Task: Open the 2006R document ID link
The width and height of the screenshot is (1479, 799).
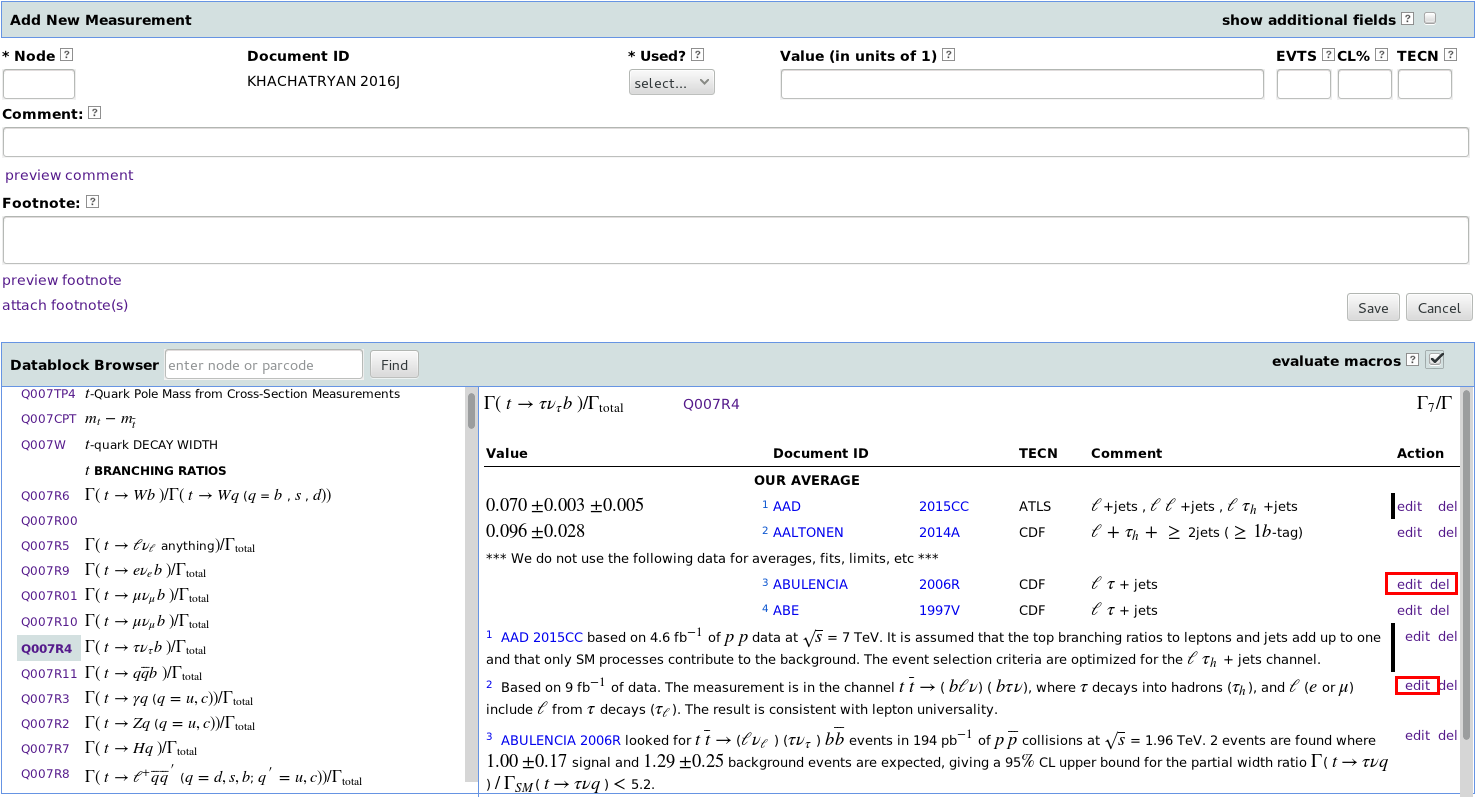Action: [x=939, y=584]
